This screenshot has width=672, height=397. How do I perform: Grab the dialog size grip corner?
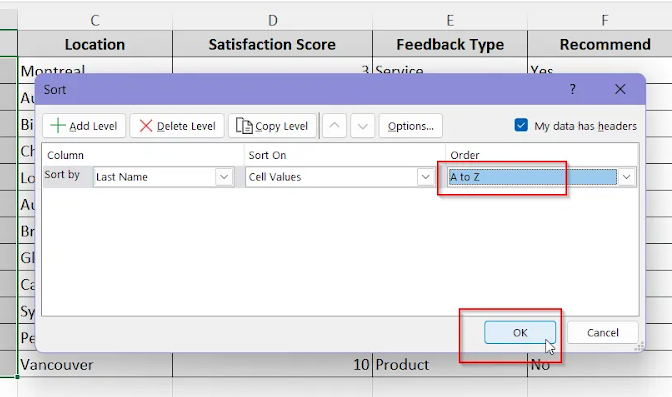click(639, 346)
